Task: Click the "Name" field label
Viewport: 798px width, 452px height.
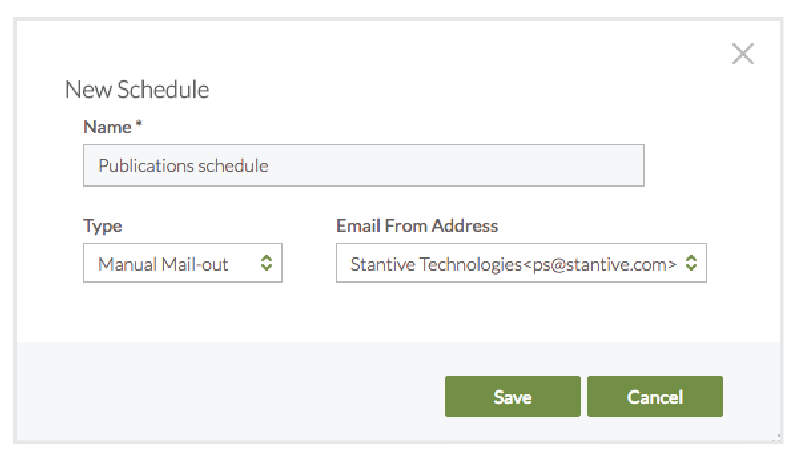Action: click(106, 127)
